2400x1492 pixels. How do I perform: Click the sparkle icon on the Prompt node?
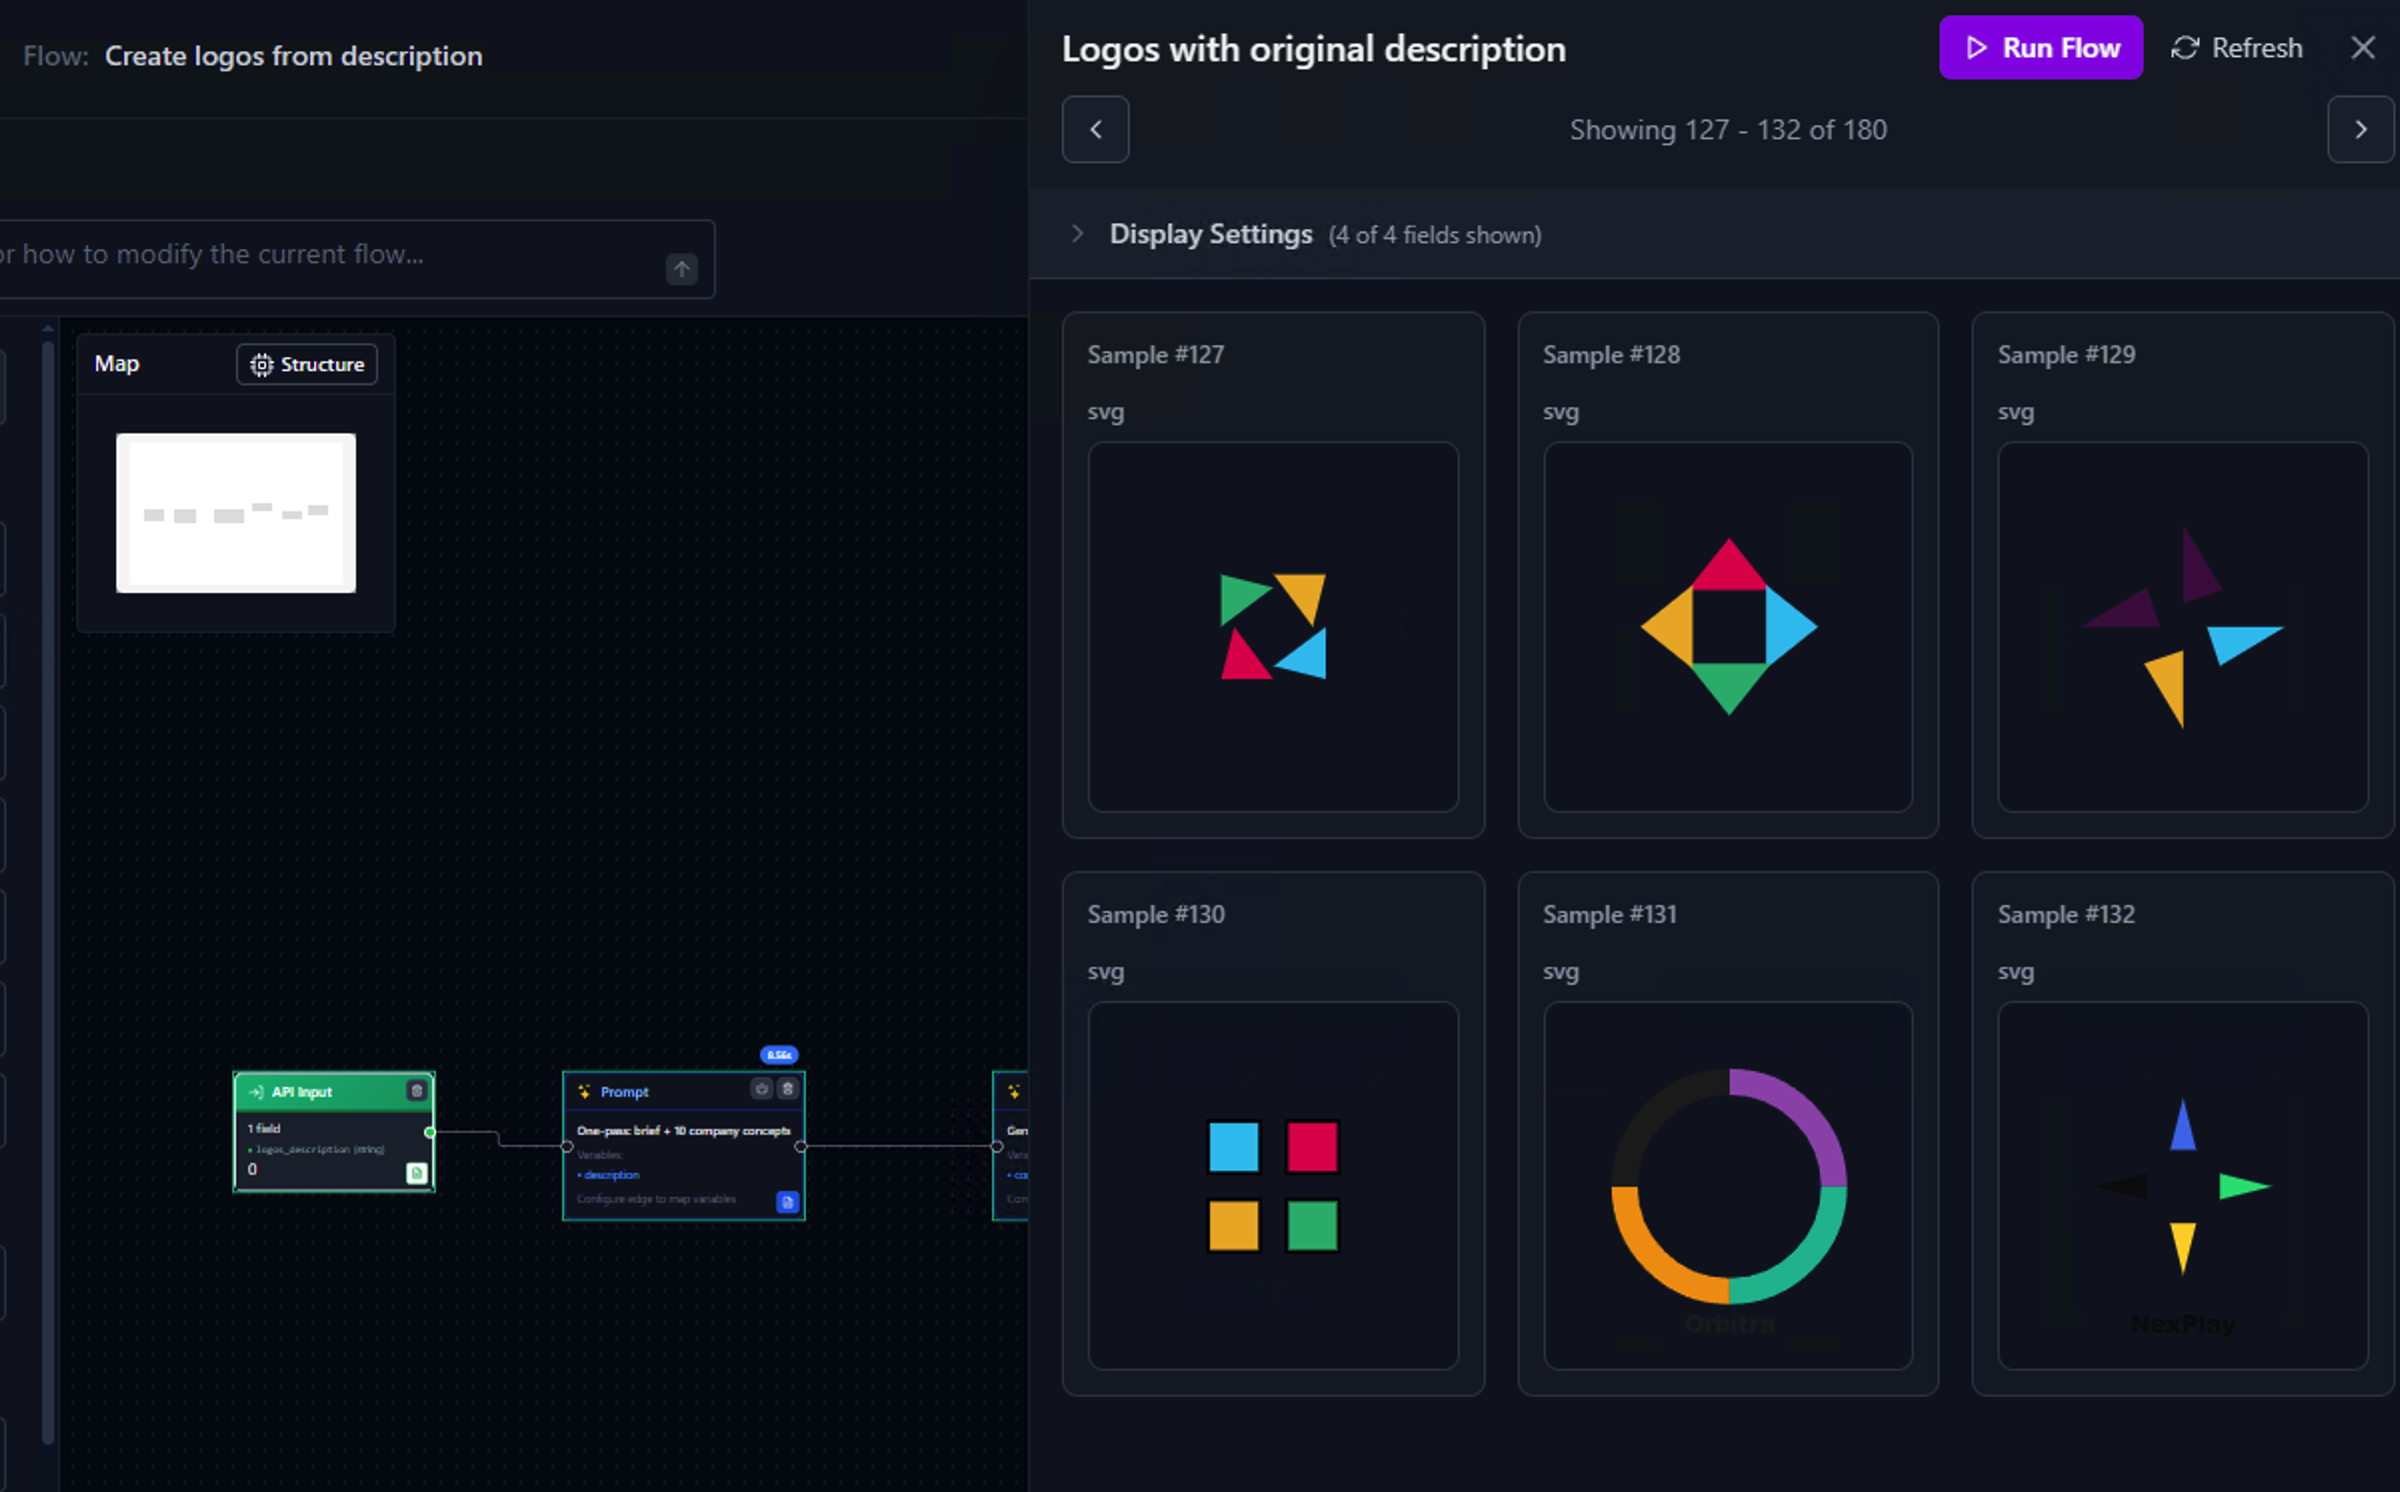point(585,1092)
